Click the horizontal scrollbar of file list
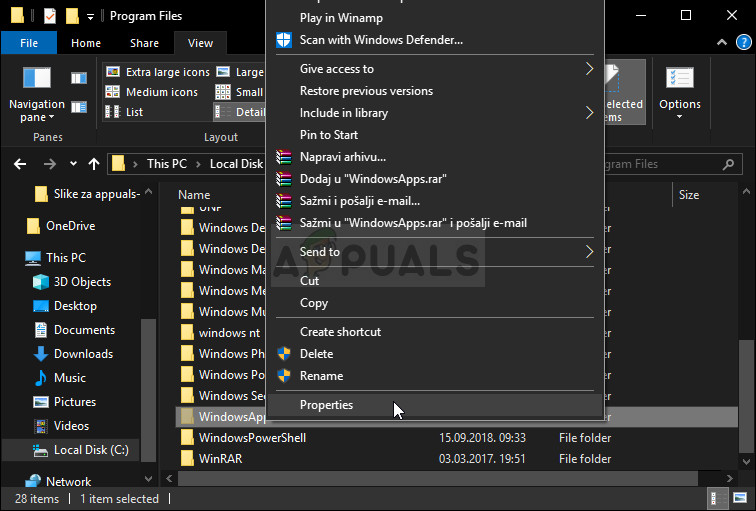The width and height of the screenshot is (756, 511). (x=438, y=479)
